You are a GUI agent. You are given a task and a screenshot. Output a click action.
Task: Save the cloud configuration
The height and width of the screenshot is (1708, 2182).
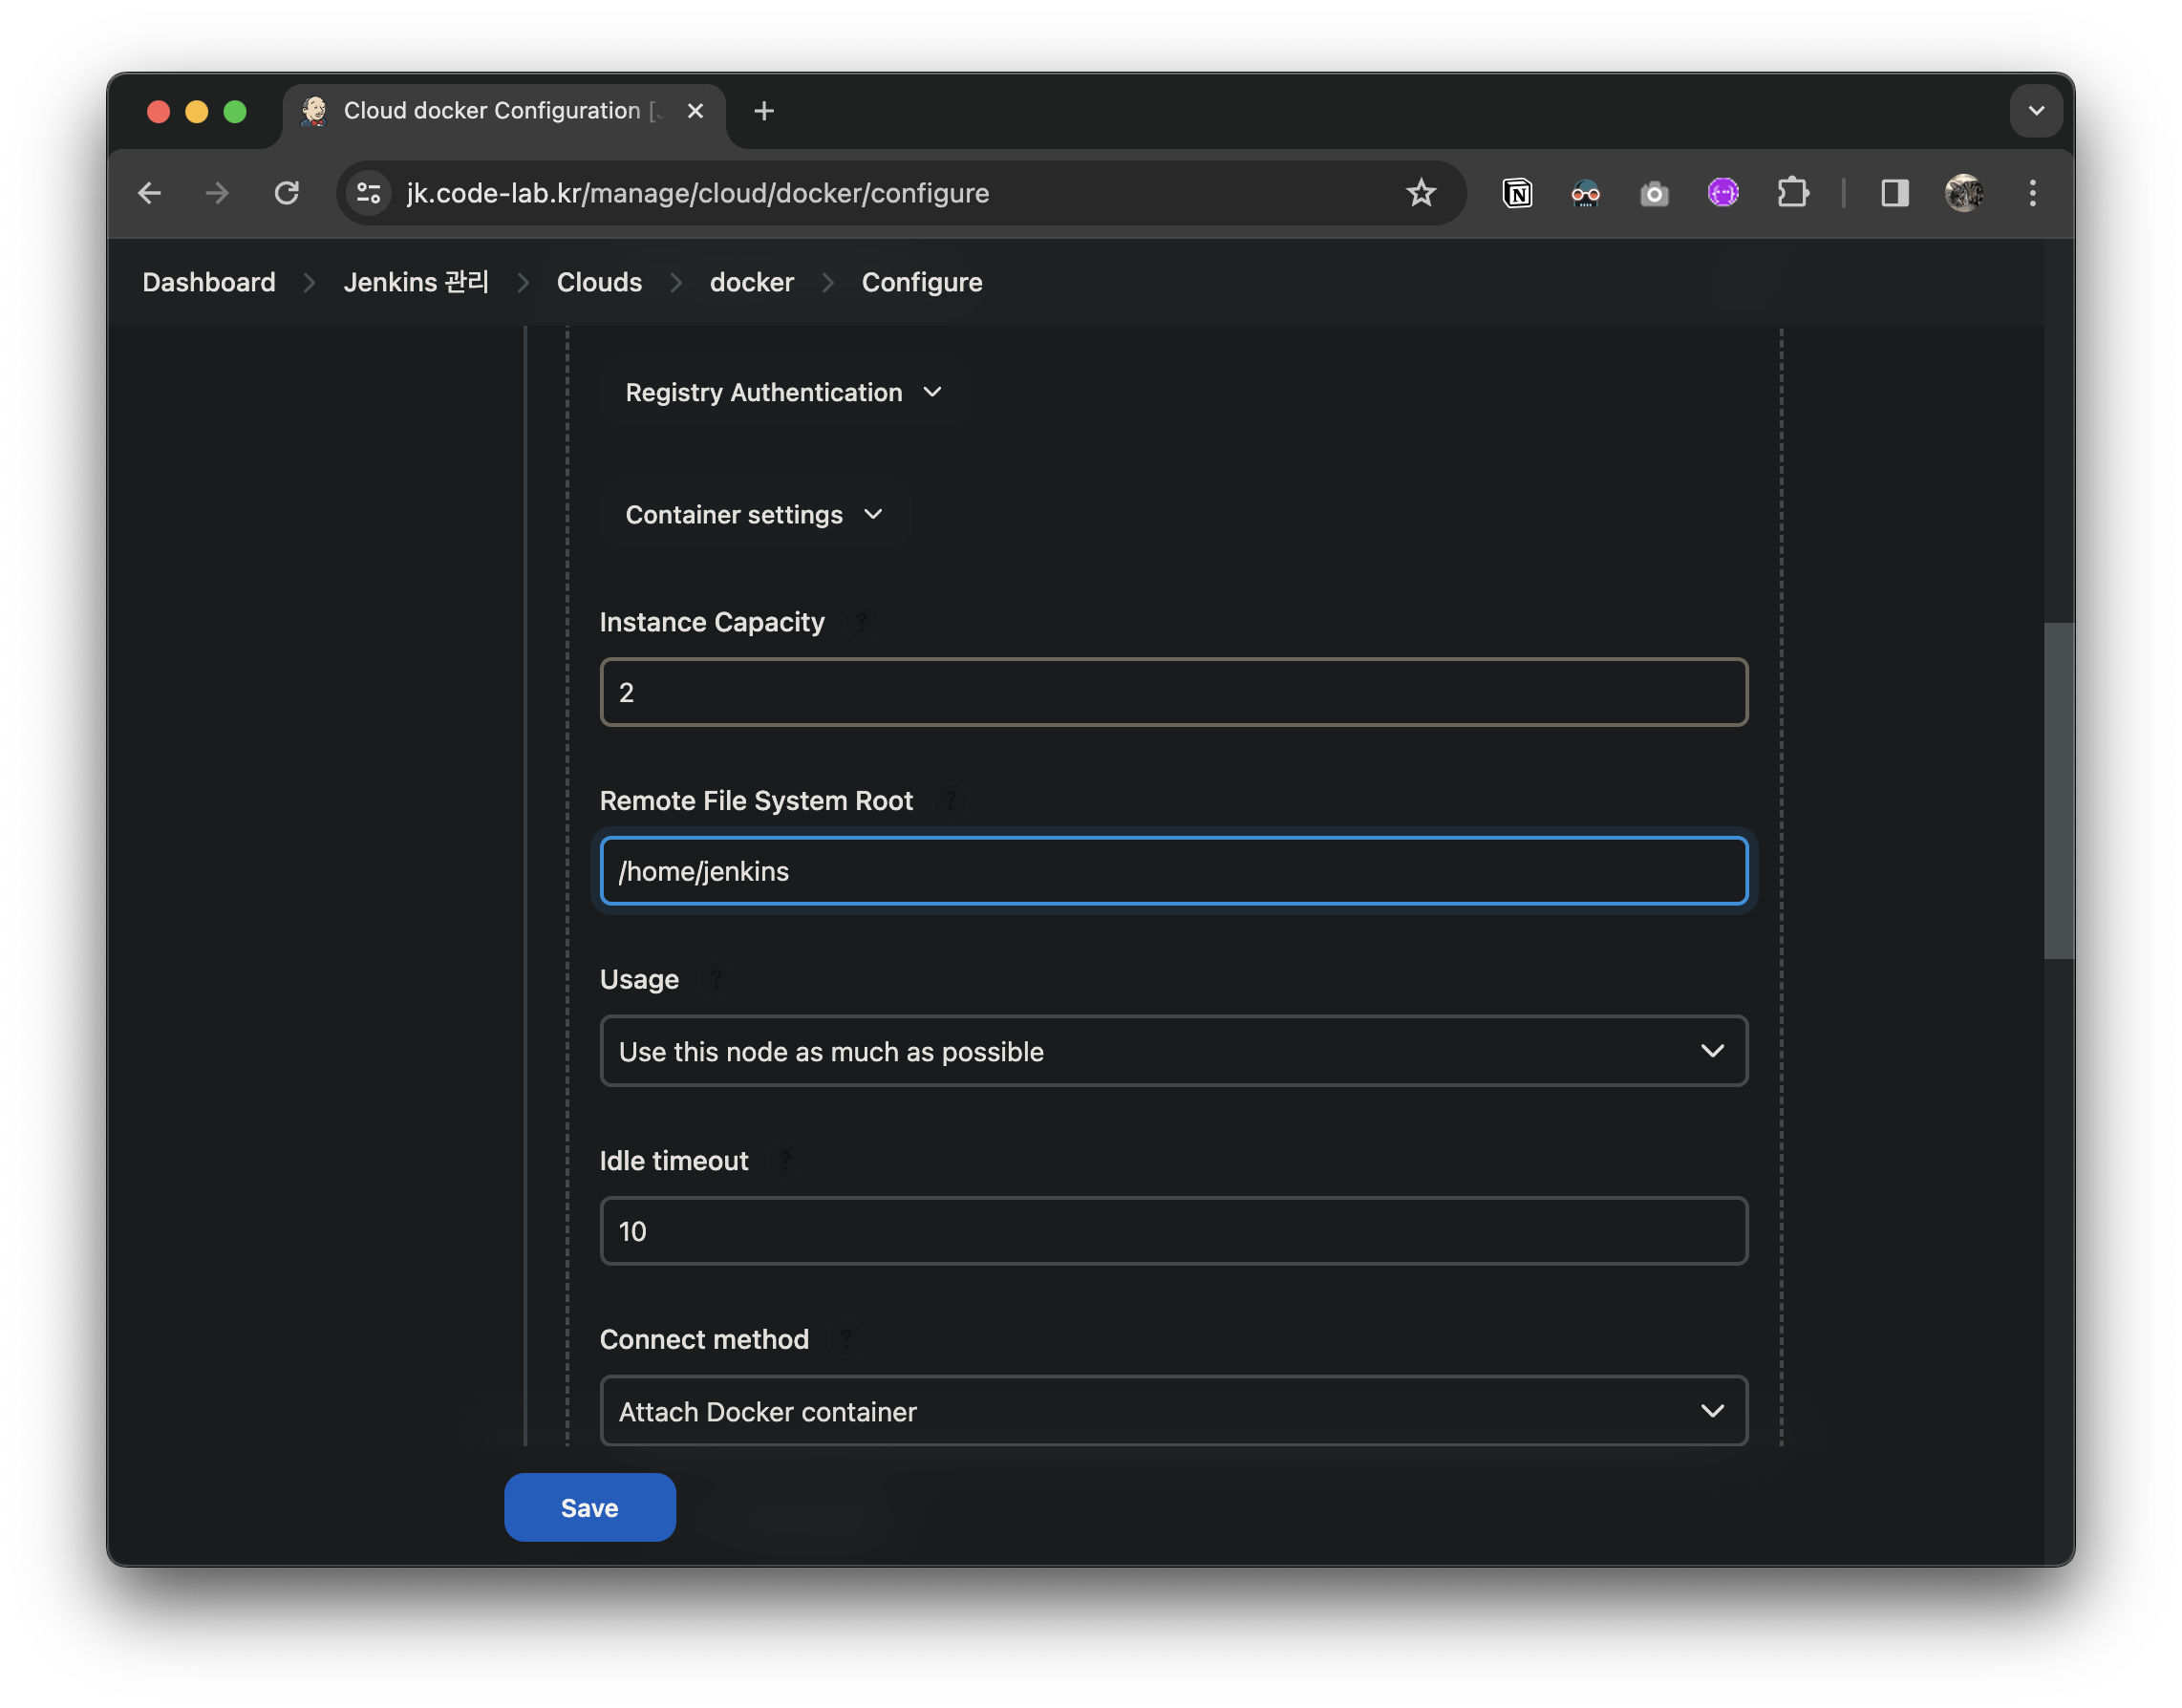(589, 1507)
